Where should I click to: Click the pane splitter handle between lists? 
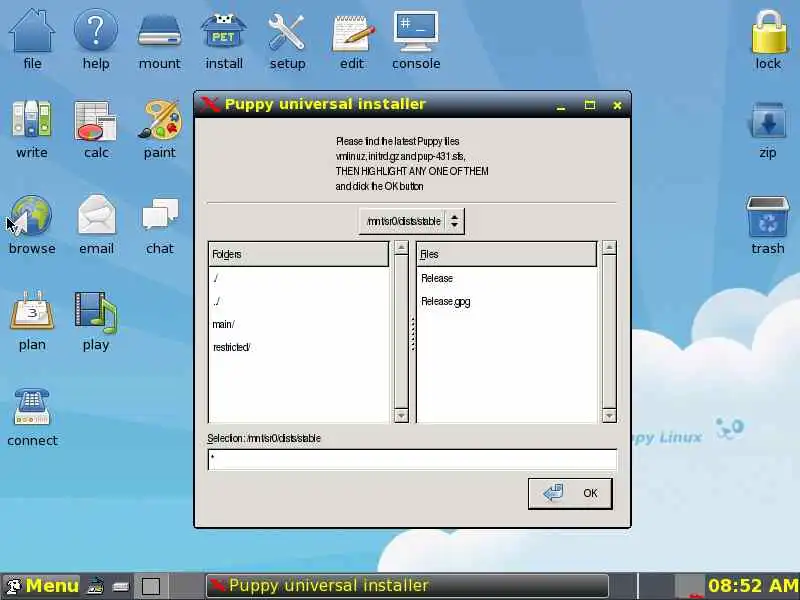413,334
